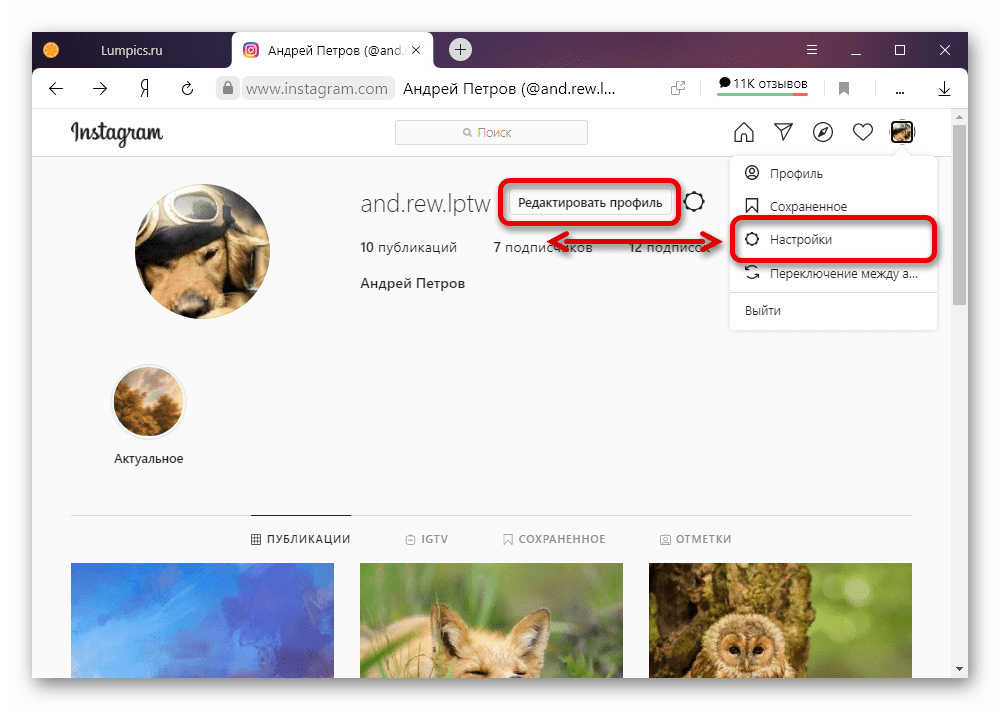Switch to Lumpics.ru browser tab

(132, 49)
